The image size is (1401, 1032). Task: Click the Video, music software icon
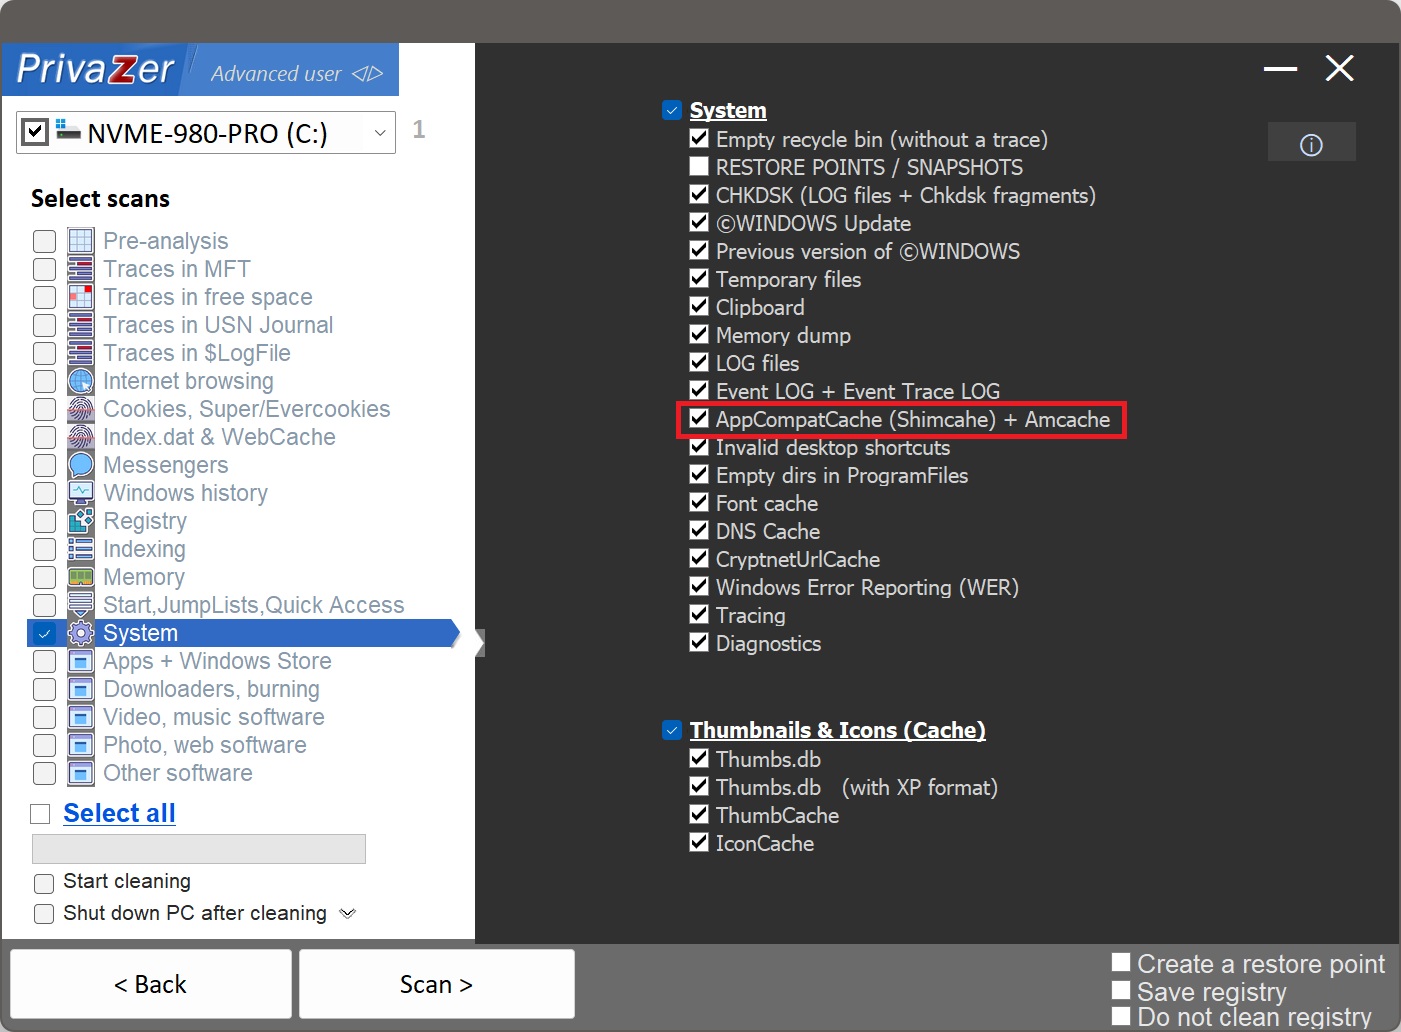tap(81, 717)
